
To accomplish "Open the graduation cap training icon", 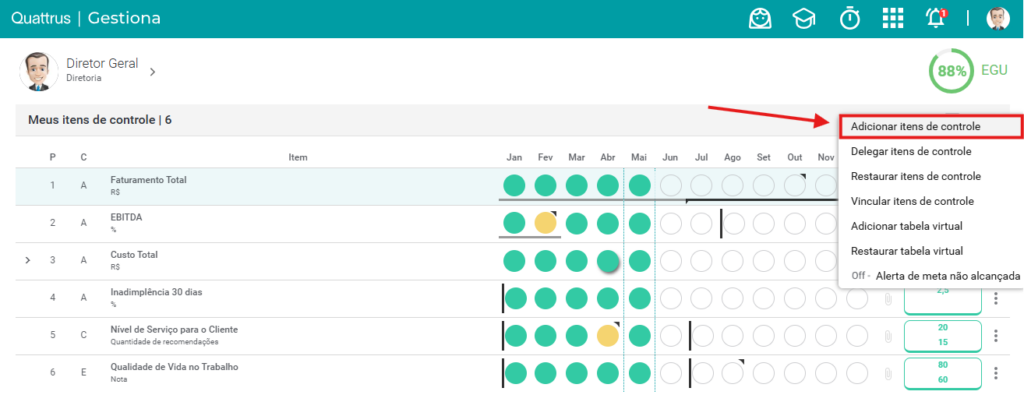I will coord(804,18).
